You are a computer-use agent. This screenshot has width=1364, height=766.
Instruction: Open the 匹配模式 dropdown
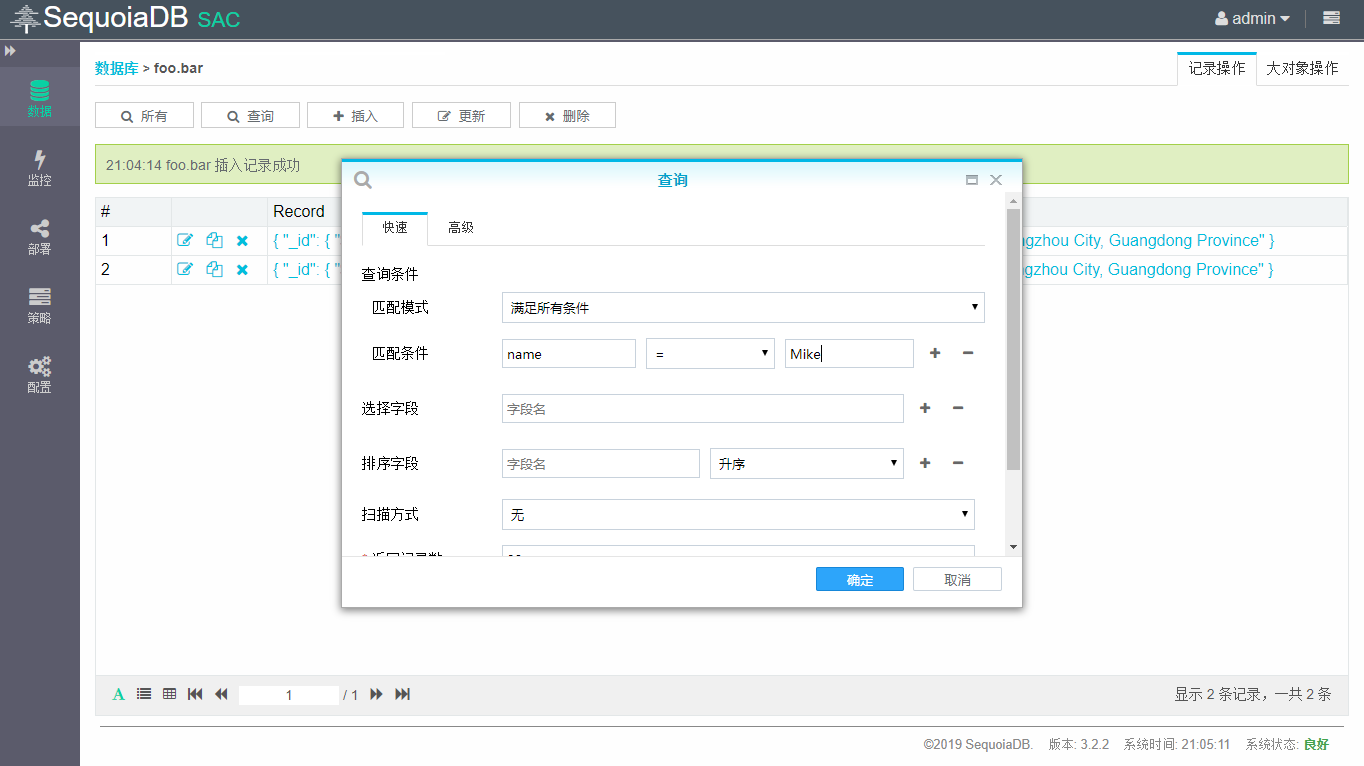coord(742,308)
